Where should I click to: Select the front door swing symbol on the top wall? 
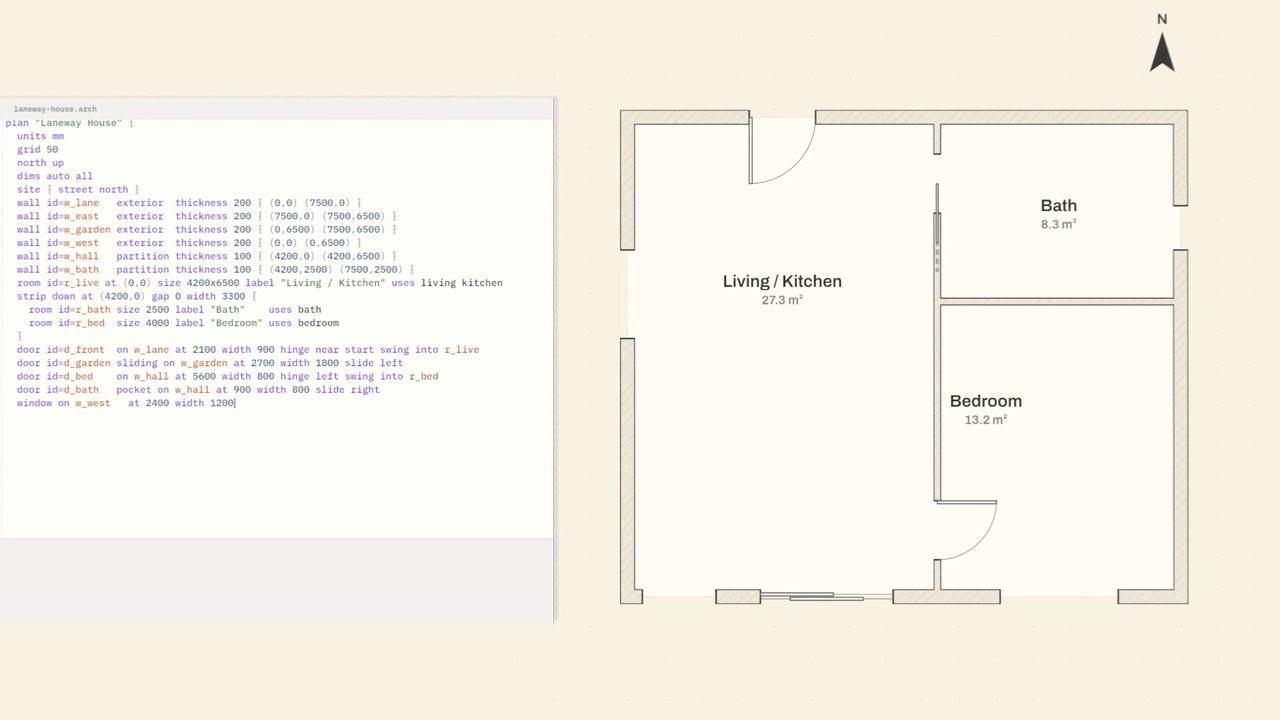click(x=783, y=150)
